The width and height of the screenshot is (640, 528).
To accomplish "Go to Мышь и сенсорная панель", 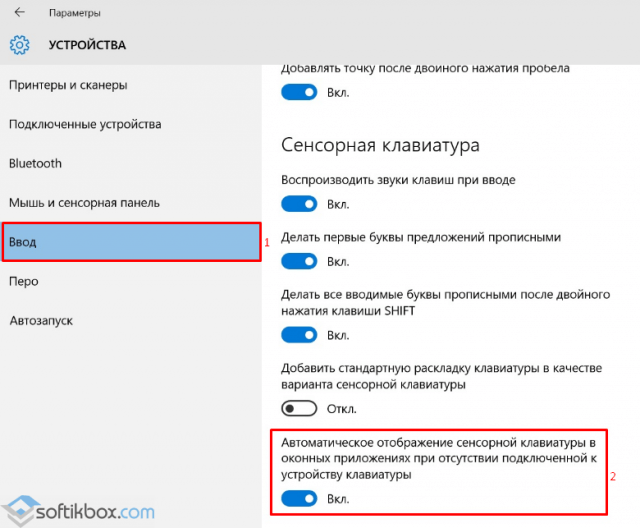I will pyautogui.click(x=84, y=203).
